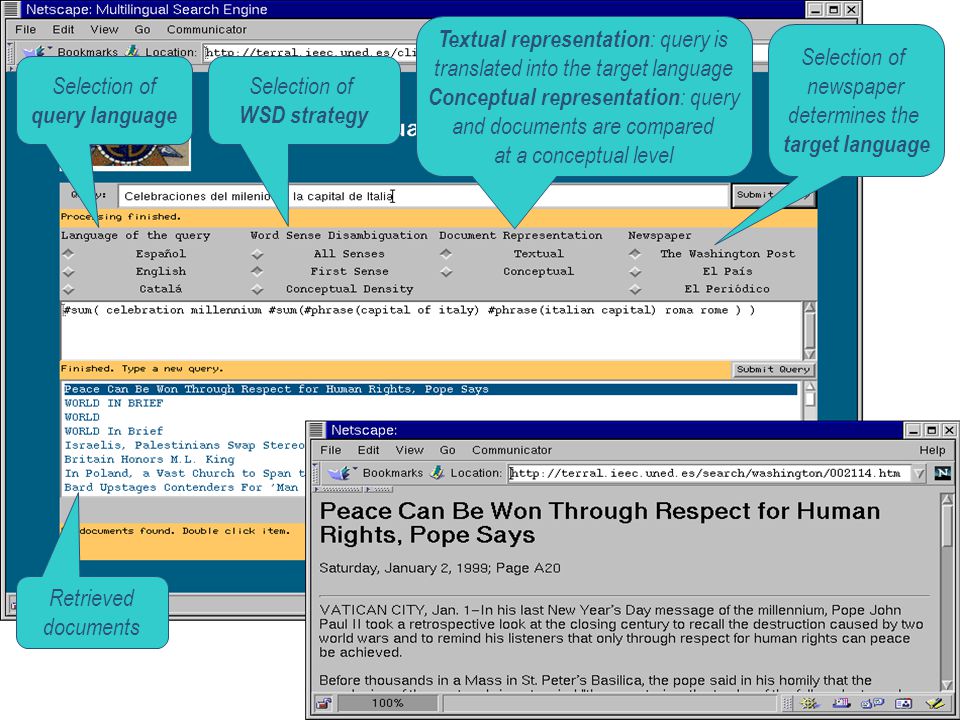This screenshot has width=960, height=720.
Task: Click up arrow of article window scrollbar
Action: pos(947,499)
